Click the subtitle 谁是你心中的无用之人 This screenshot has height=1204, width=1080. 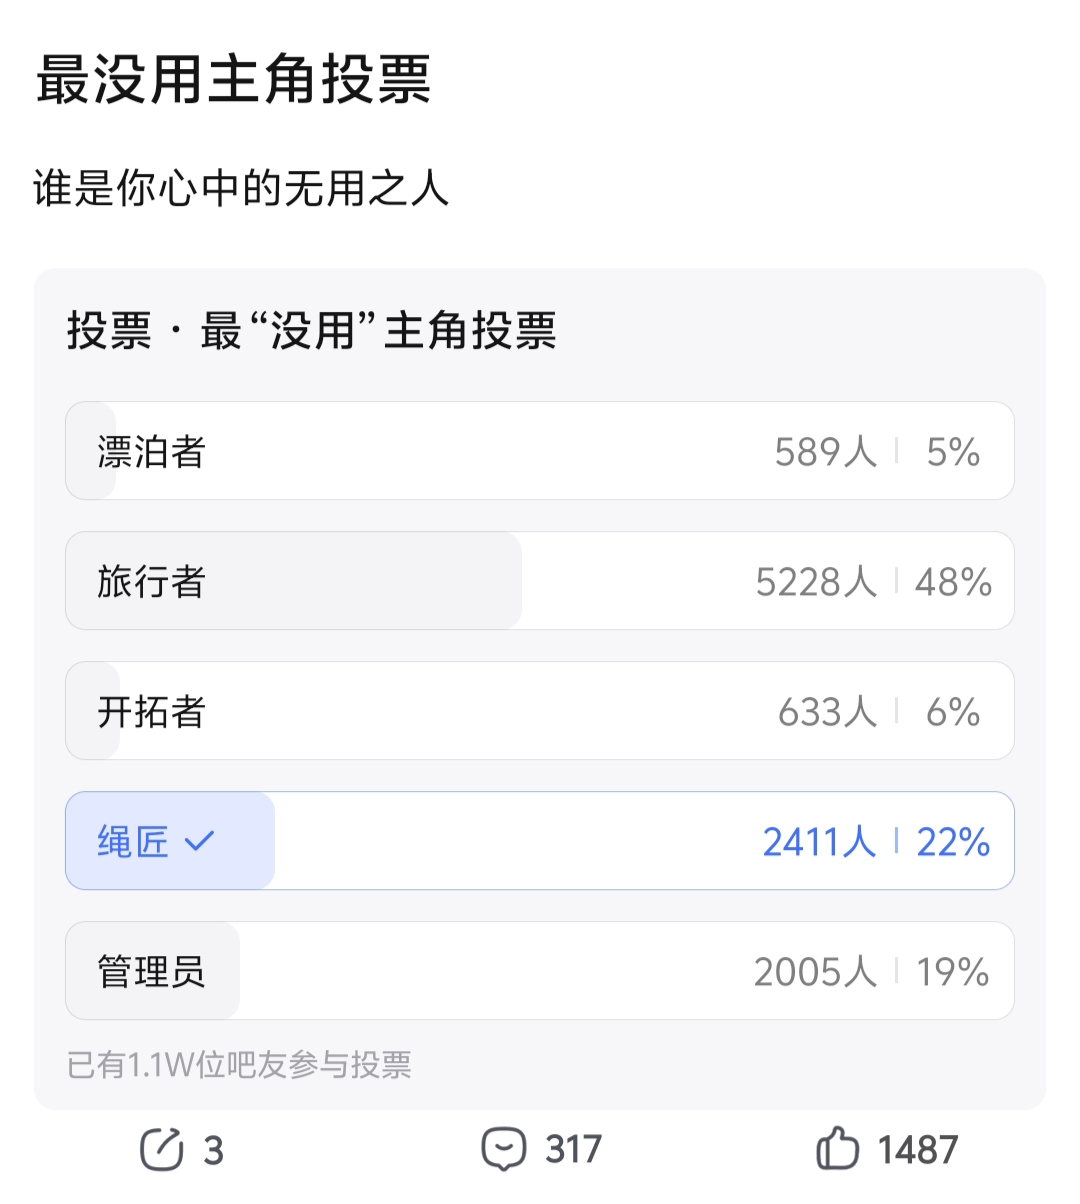241,188
